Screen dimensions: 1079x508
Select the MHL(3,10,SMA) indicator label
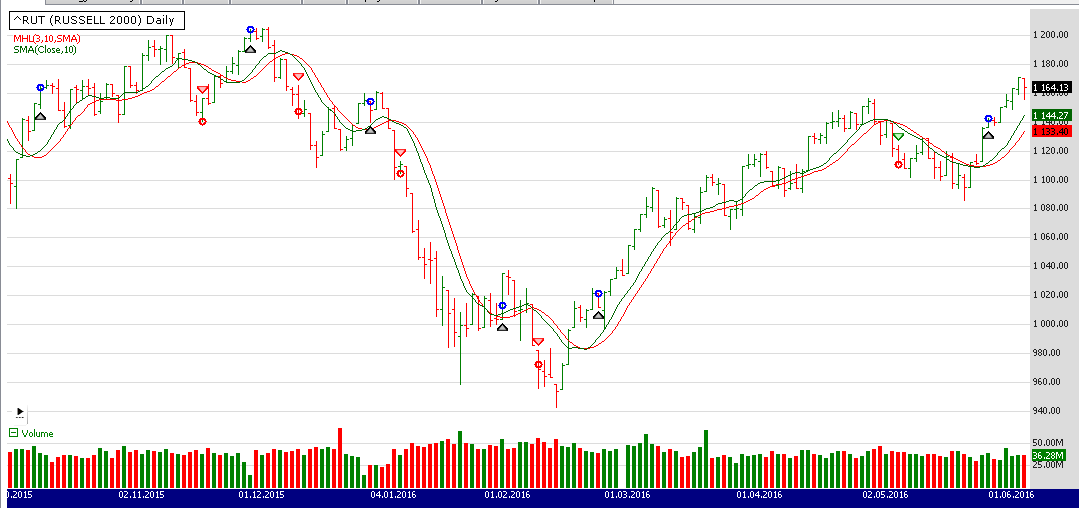pyautogui.click(x=46, y=38)
